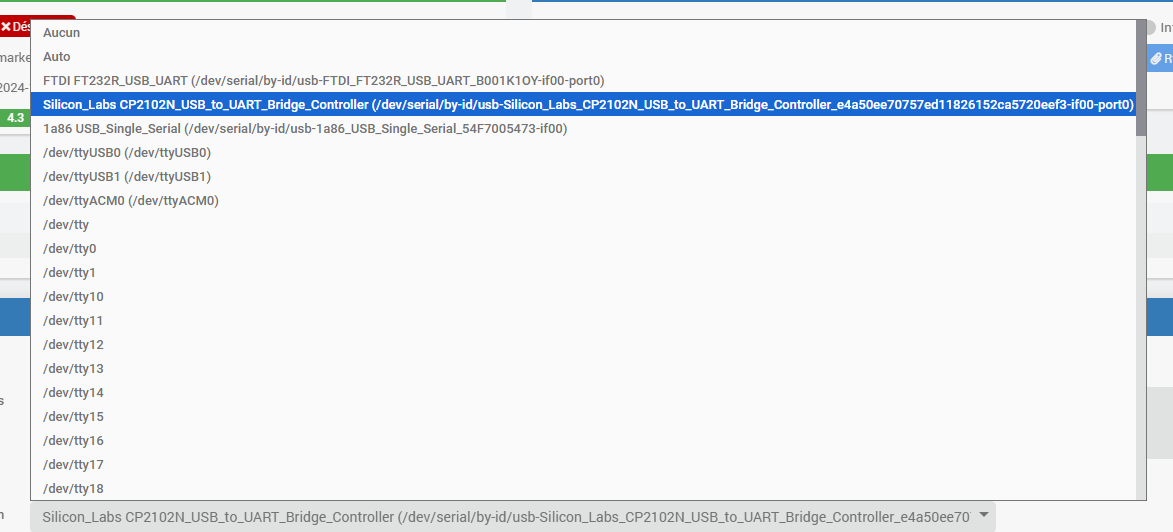The height and width of the screenshot is (532, 1173).
Task: Pick the /dev/tty13 entry
Action: tap(583, 368)
